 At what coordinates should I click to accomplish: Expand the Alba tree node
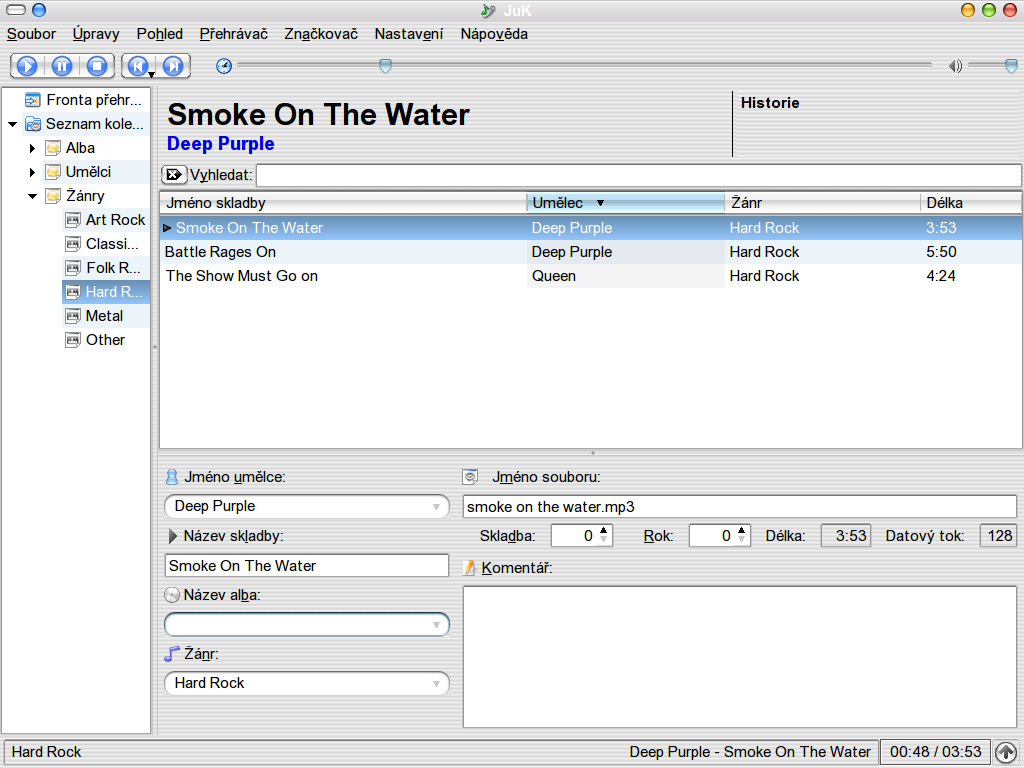tap(32, 148)
